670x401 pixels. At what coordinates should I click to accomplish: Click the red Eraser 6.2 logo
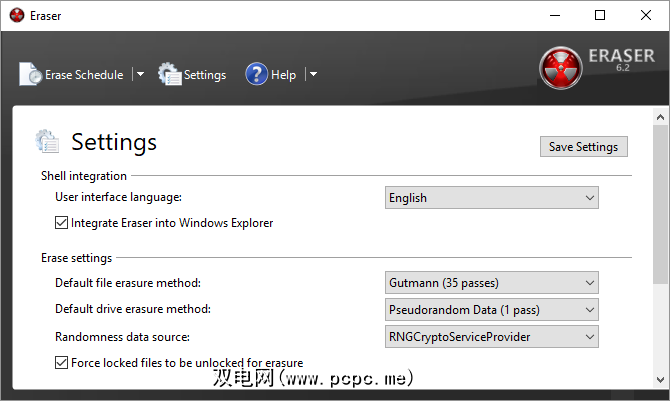(561, 68)
